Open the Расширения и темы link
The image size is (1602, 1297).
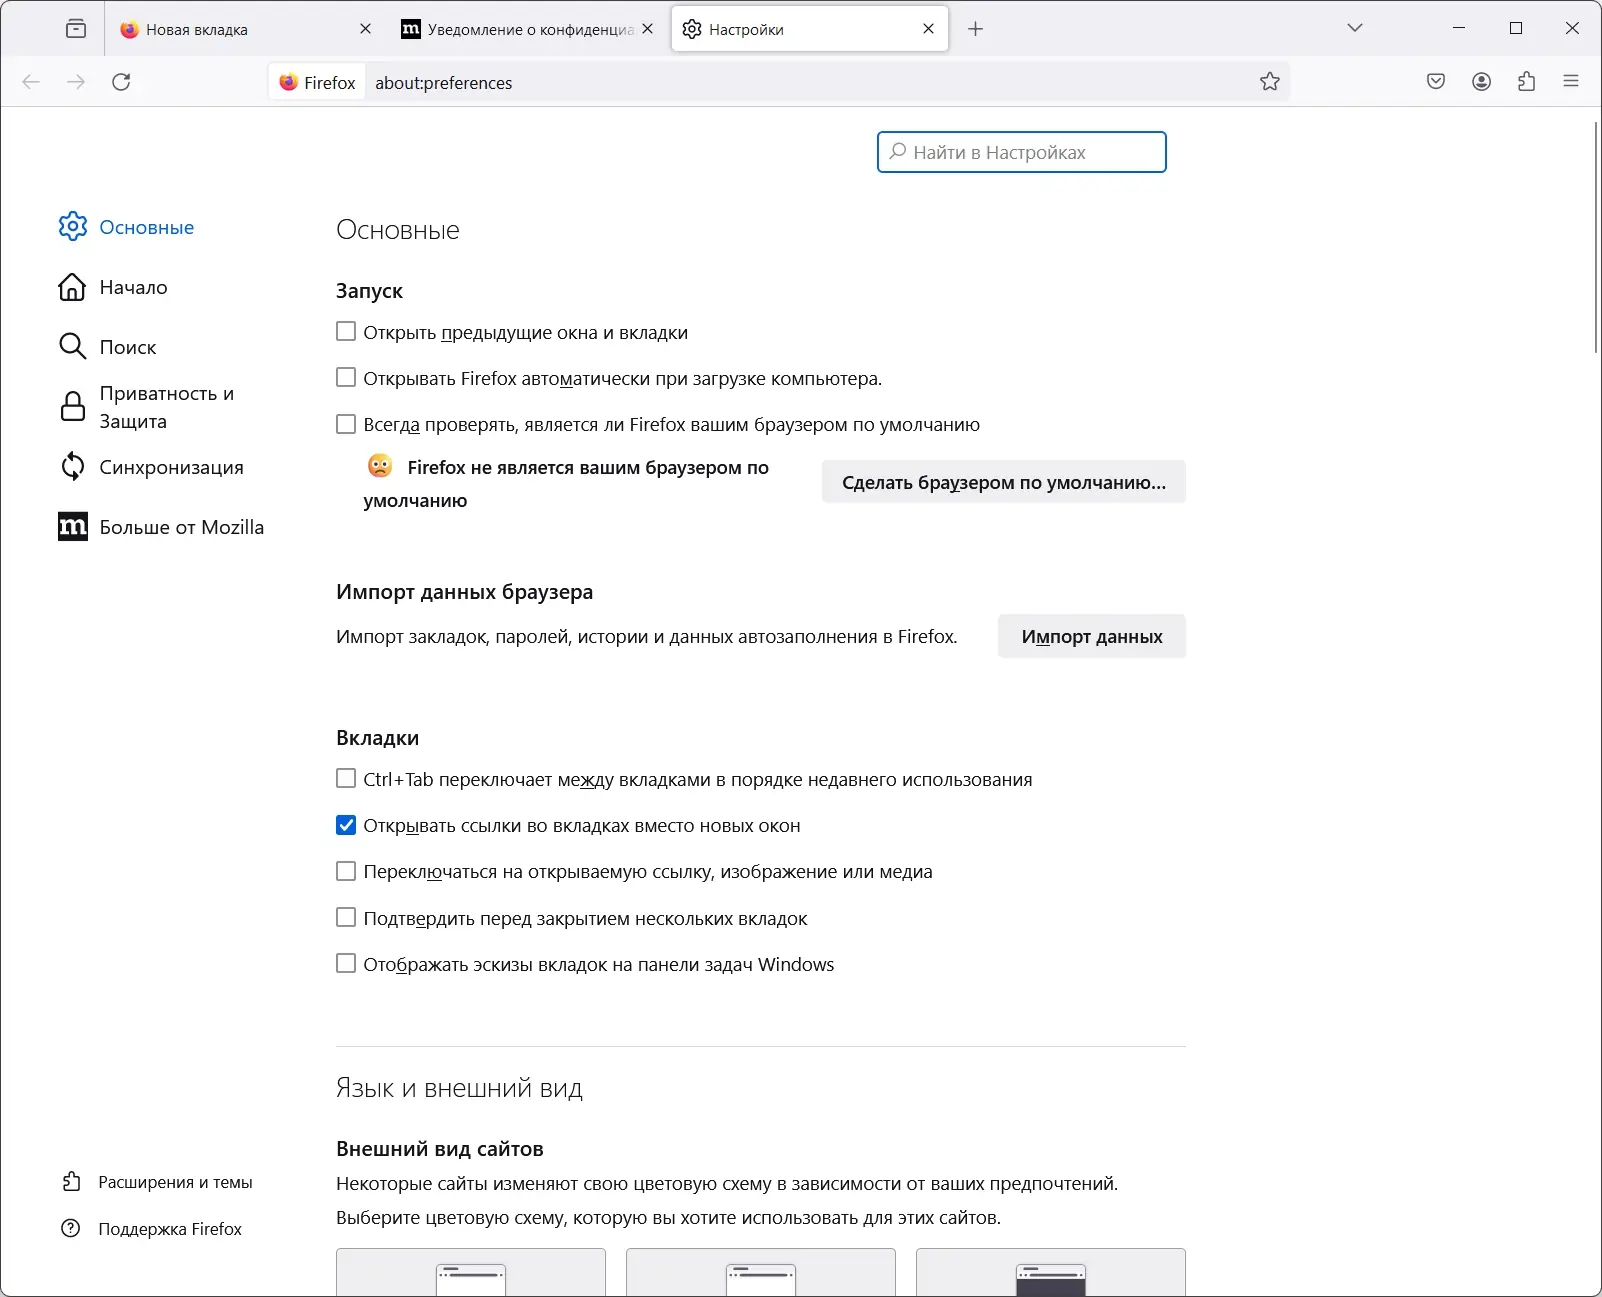(175, 1182)
